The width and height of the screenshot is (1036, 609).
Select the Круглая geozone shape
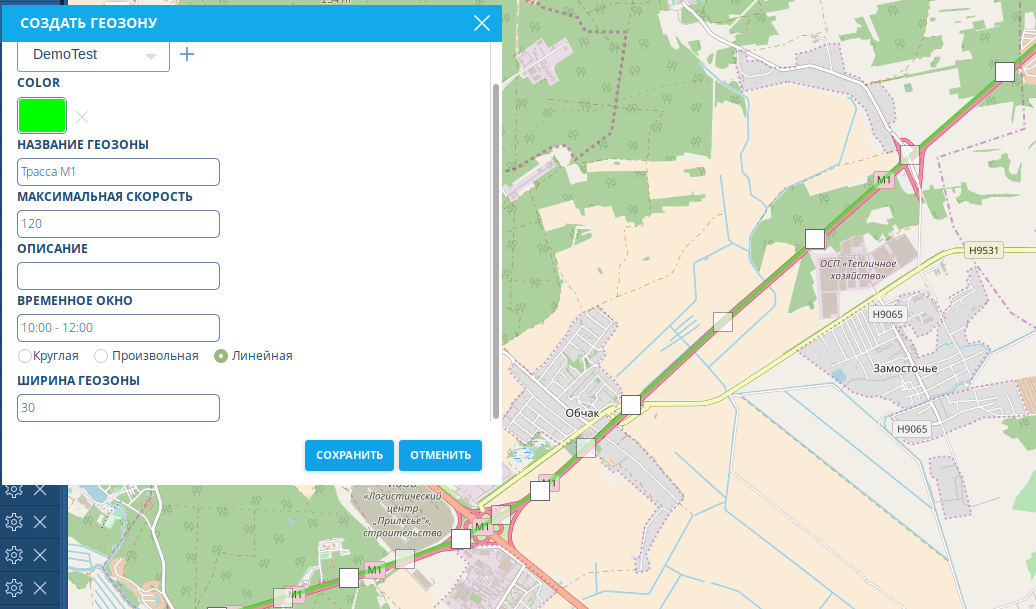[25, 356]
